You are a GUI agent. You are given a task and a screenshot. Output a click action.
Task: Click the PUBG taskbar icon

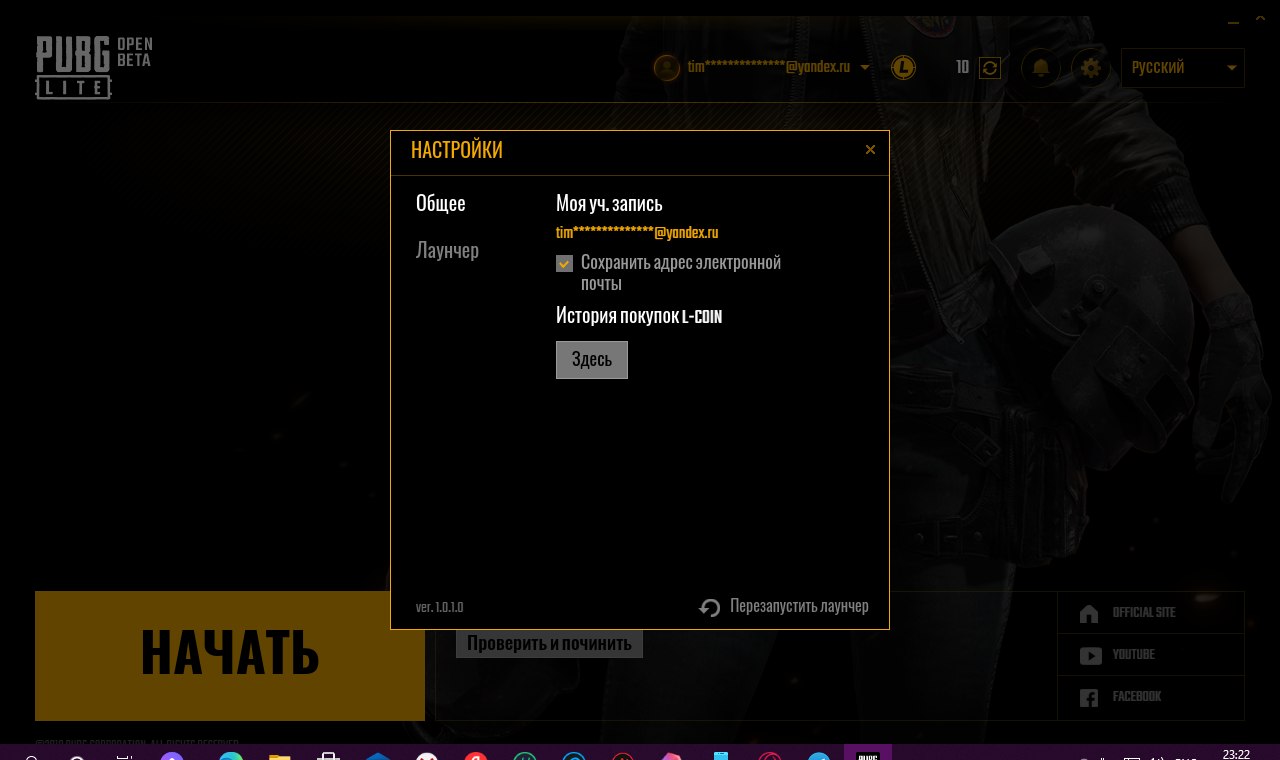(868, 753)
